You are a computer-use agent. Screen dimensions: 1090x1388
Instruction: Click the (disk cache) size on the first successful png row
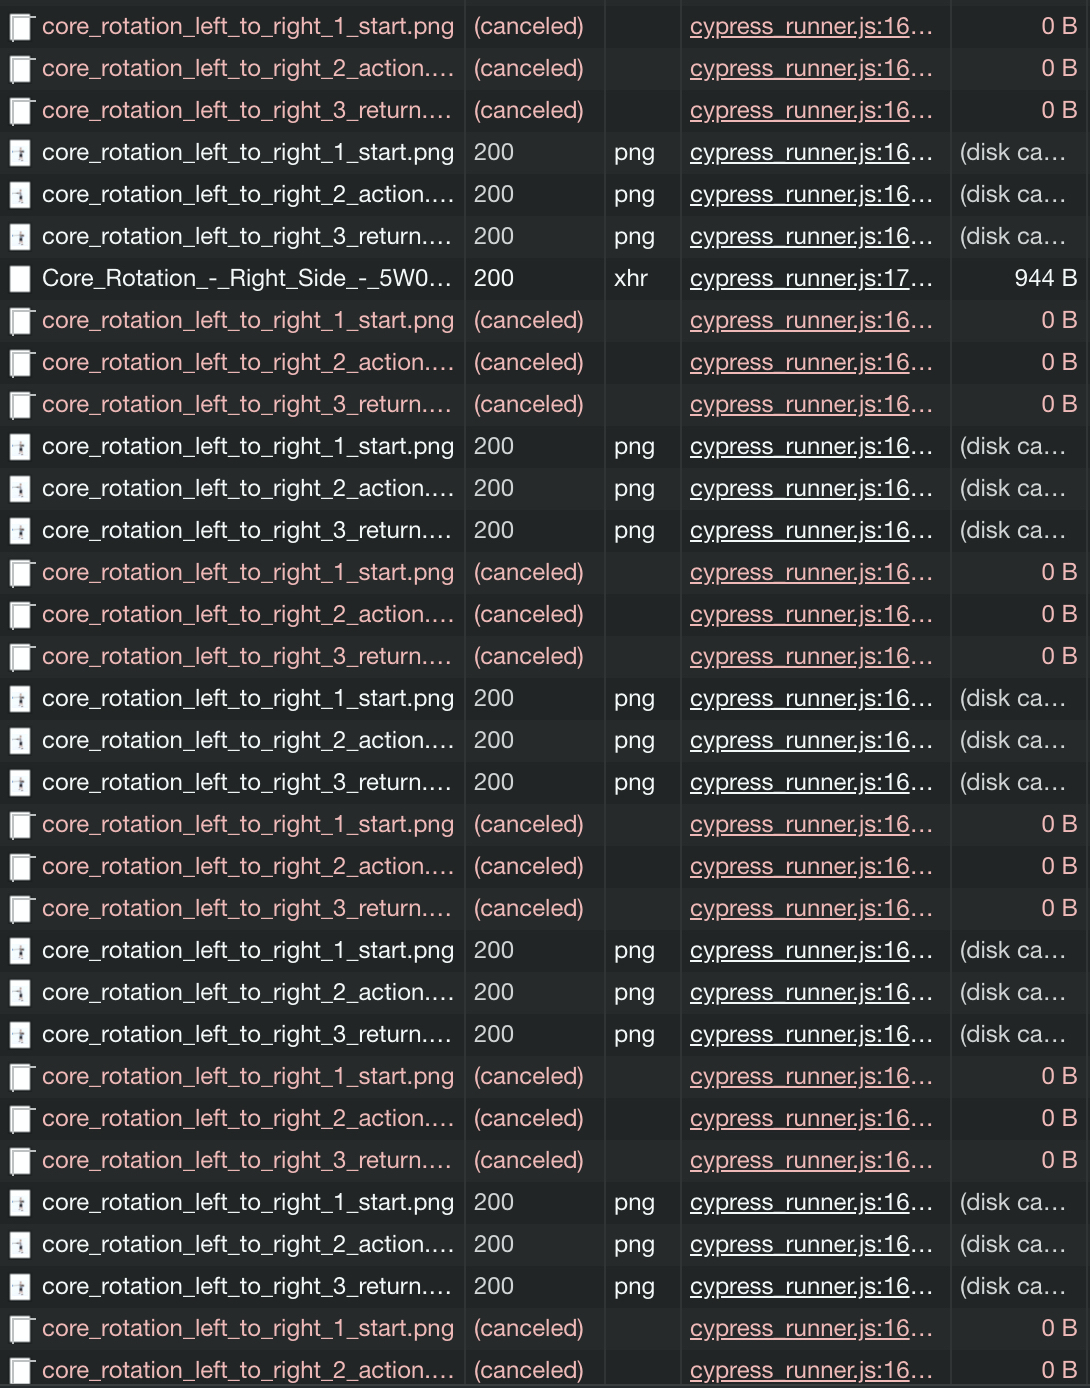pos(1012,152)
